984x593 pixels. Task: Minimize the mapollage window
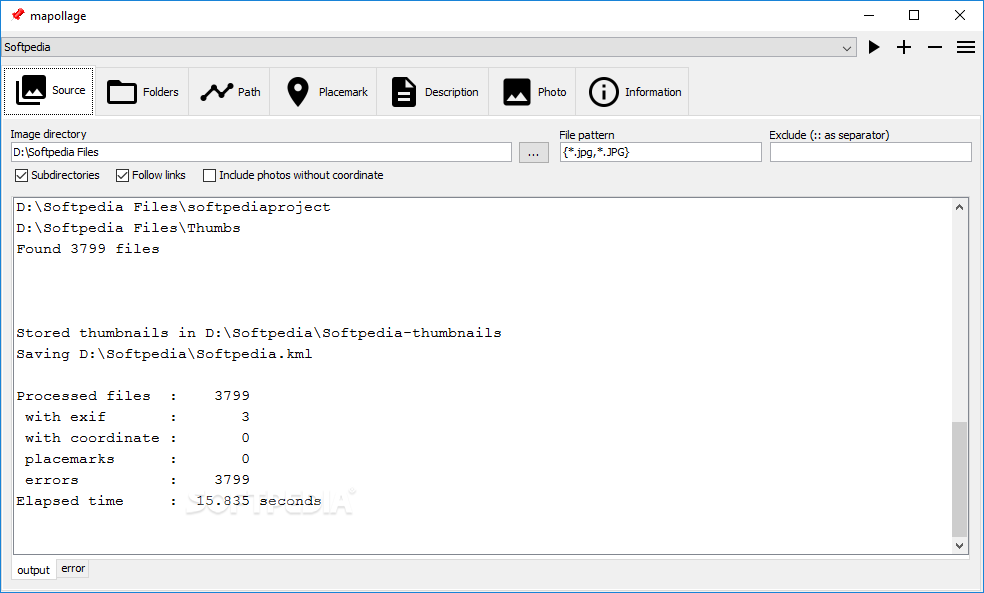tap(869, 16)
